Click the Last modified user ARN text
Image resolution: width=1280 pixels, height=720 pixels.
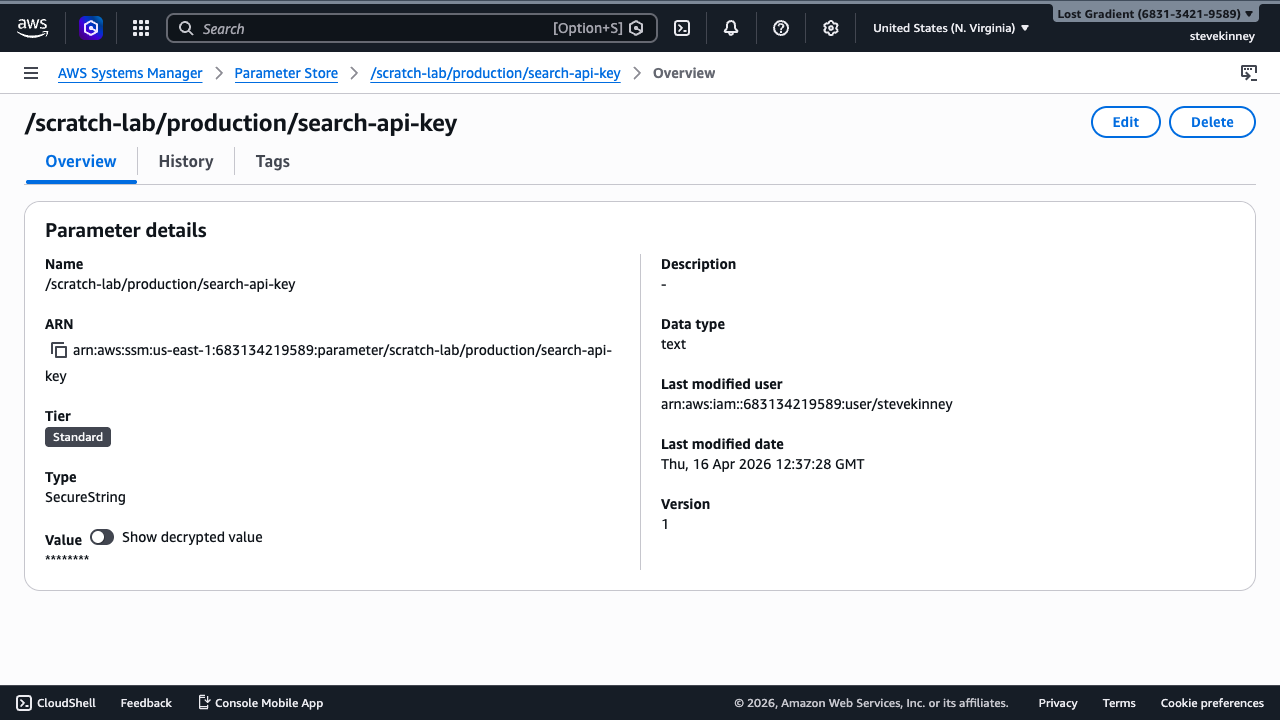pyautogui.click(x=807, y=404)
